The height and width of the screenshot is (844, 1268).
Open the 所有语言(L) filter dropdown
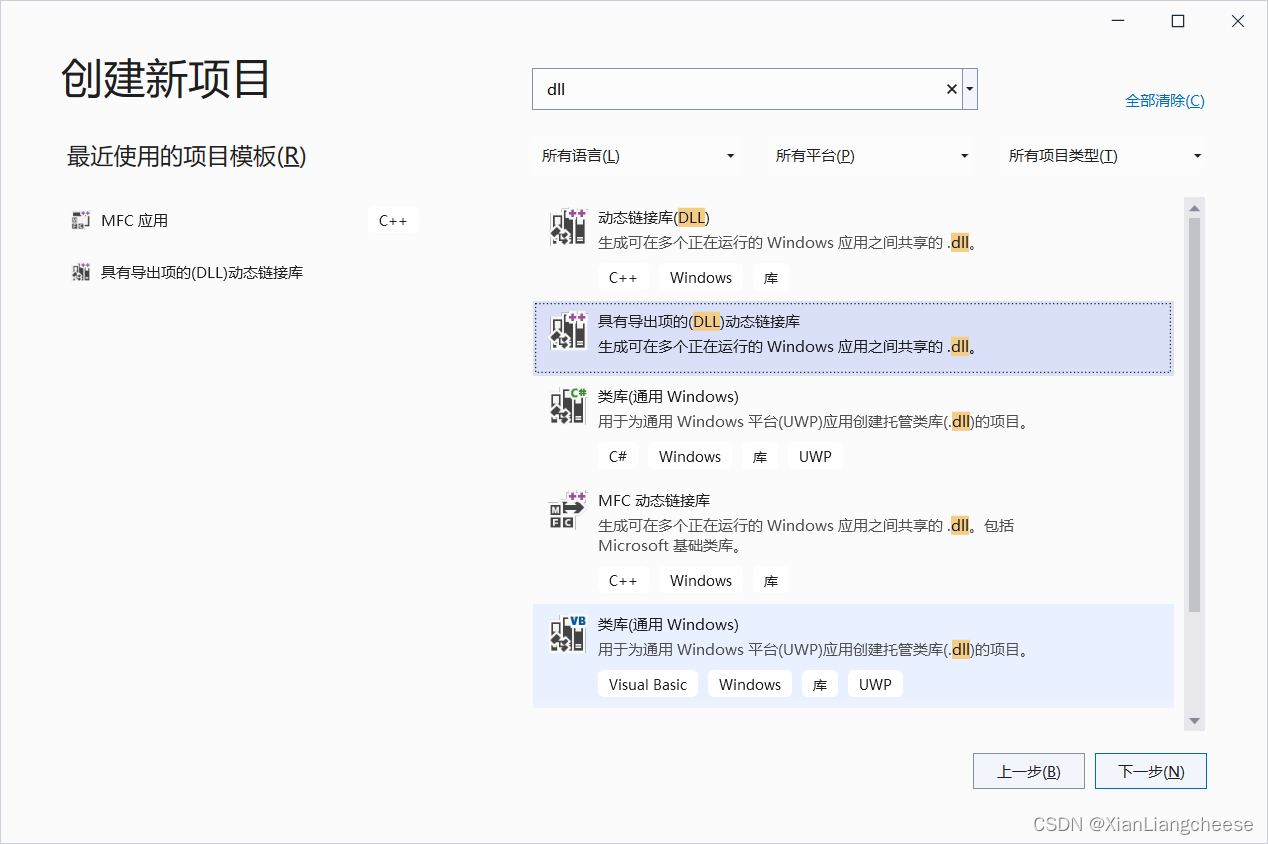point(638,156)
